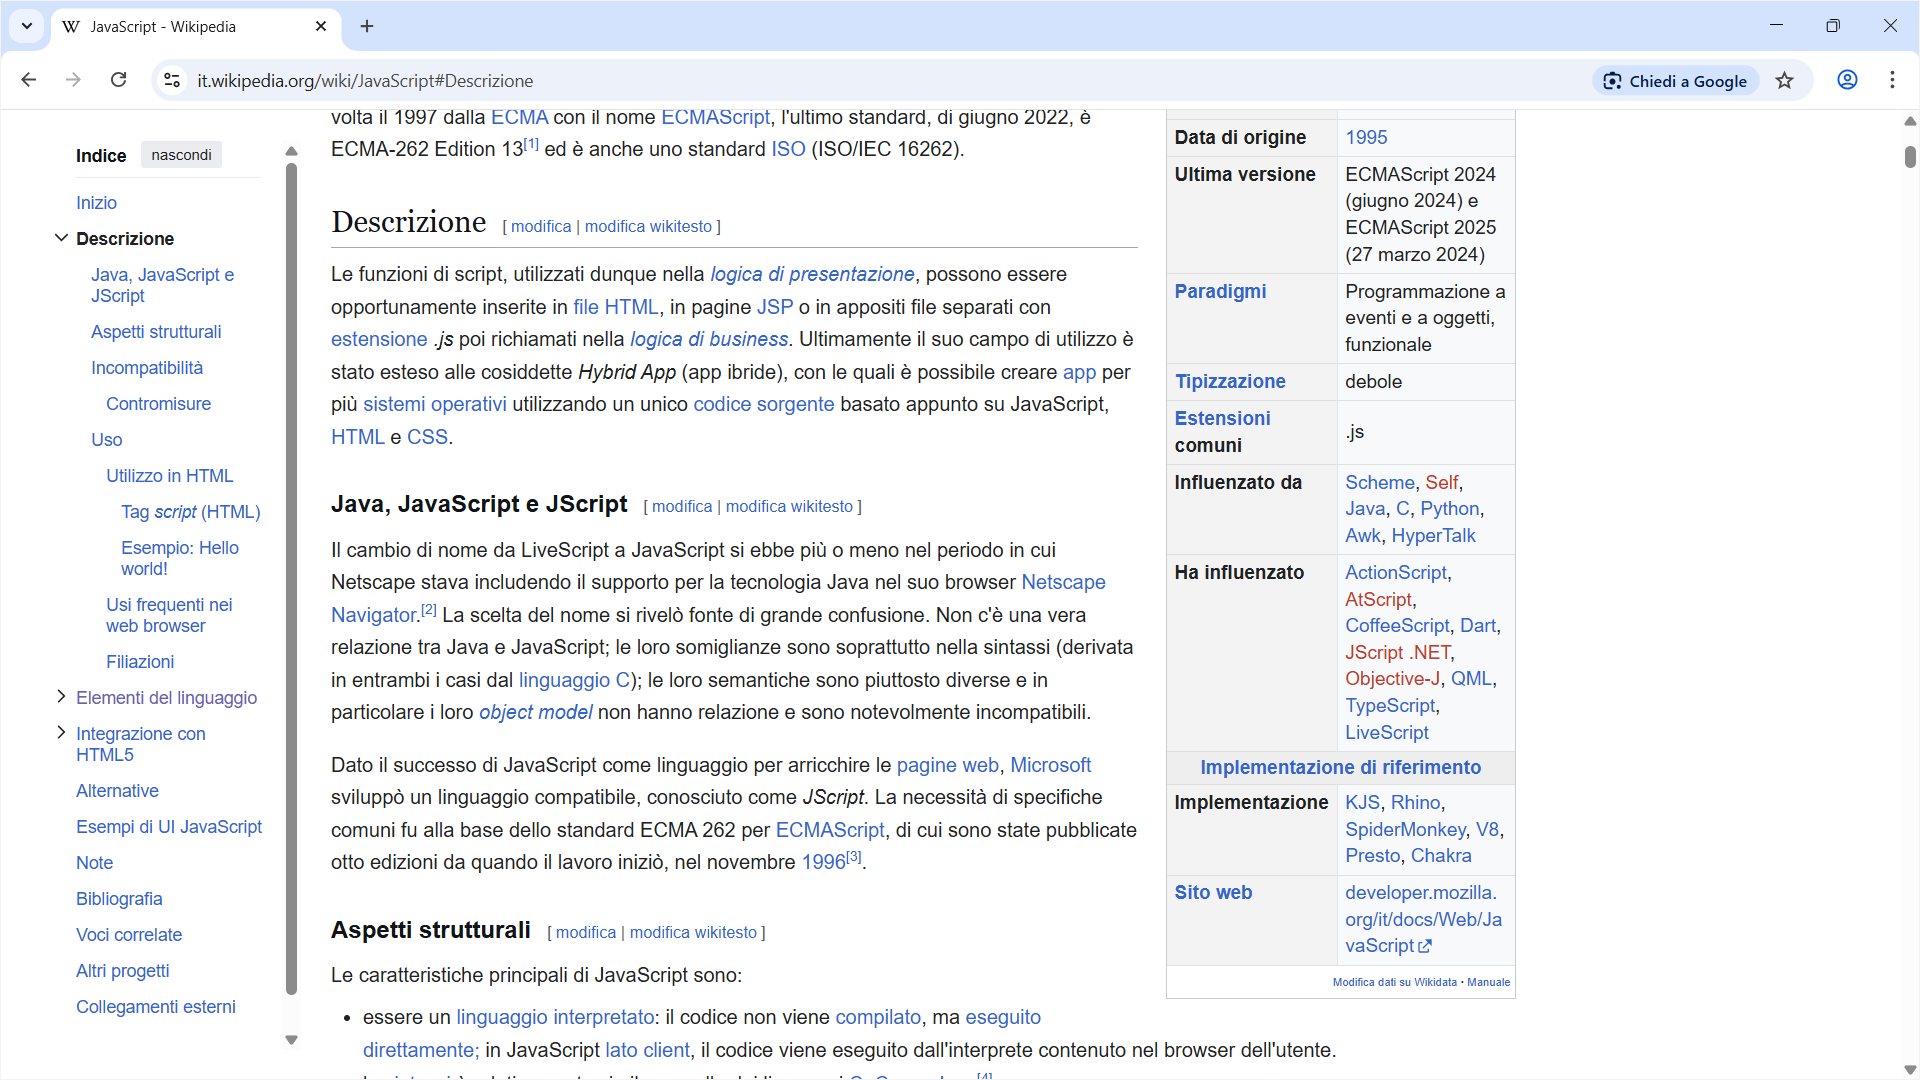Viewport: 1920px width, 1080px height.
Task: Close the JavaScript - Wikipedia tab
Action: 321,26
